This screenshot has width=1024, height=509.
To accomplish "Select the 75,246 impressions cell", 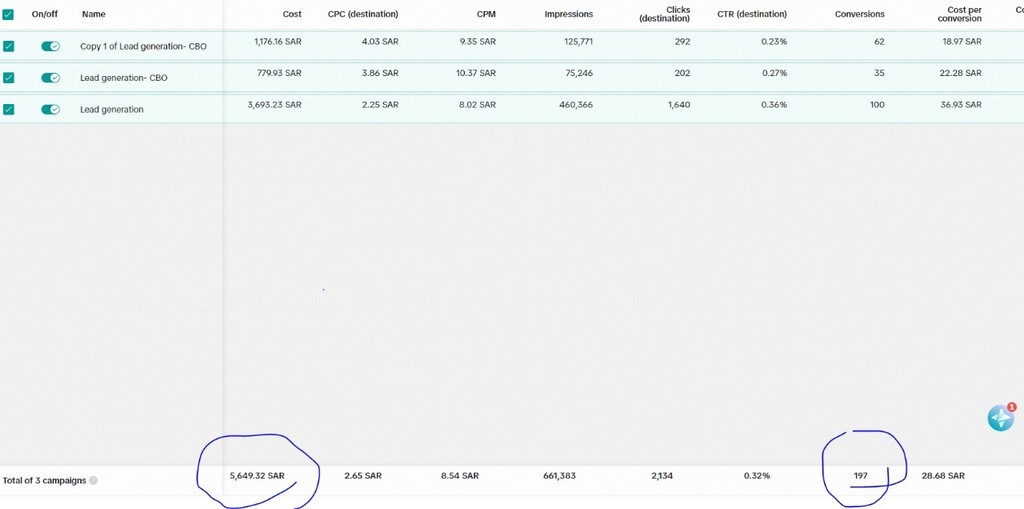I will pos(579,73).
